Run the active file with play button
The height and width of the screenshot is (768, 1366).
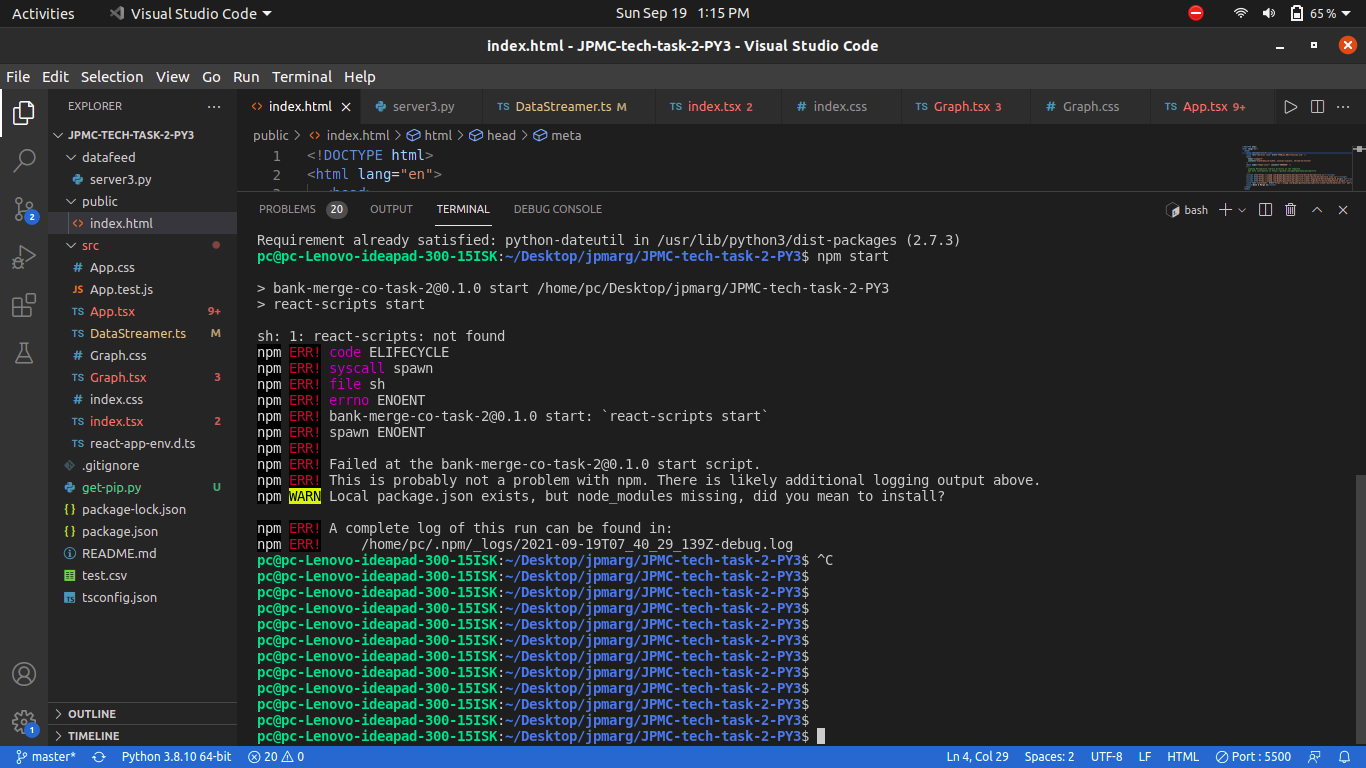coord(1291,106)
